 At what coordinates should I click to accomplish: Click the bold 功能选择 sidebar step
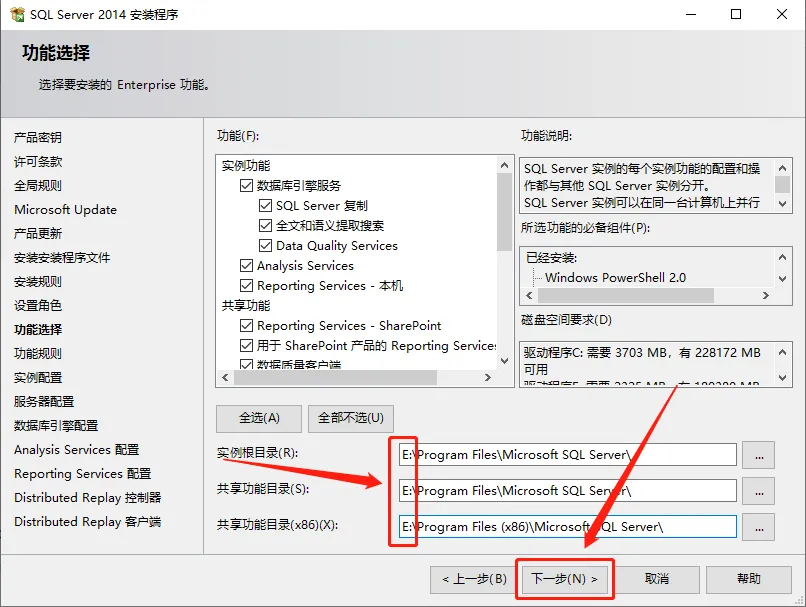click(38, 329)
